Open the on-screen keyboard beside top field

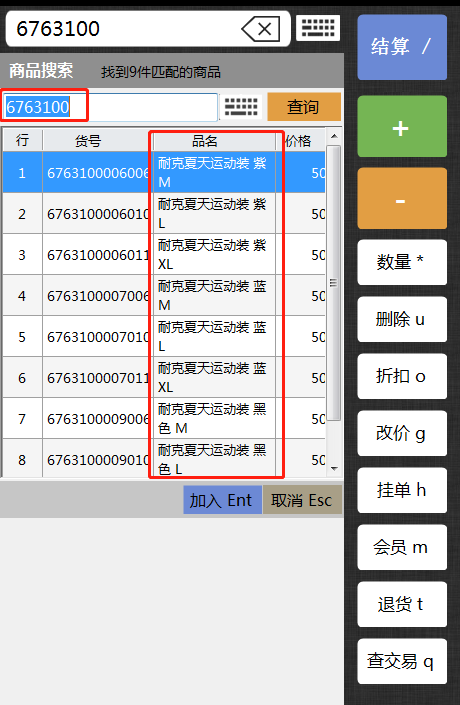[318, 28]
